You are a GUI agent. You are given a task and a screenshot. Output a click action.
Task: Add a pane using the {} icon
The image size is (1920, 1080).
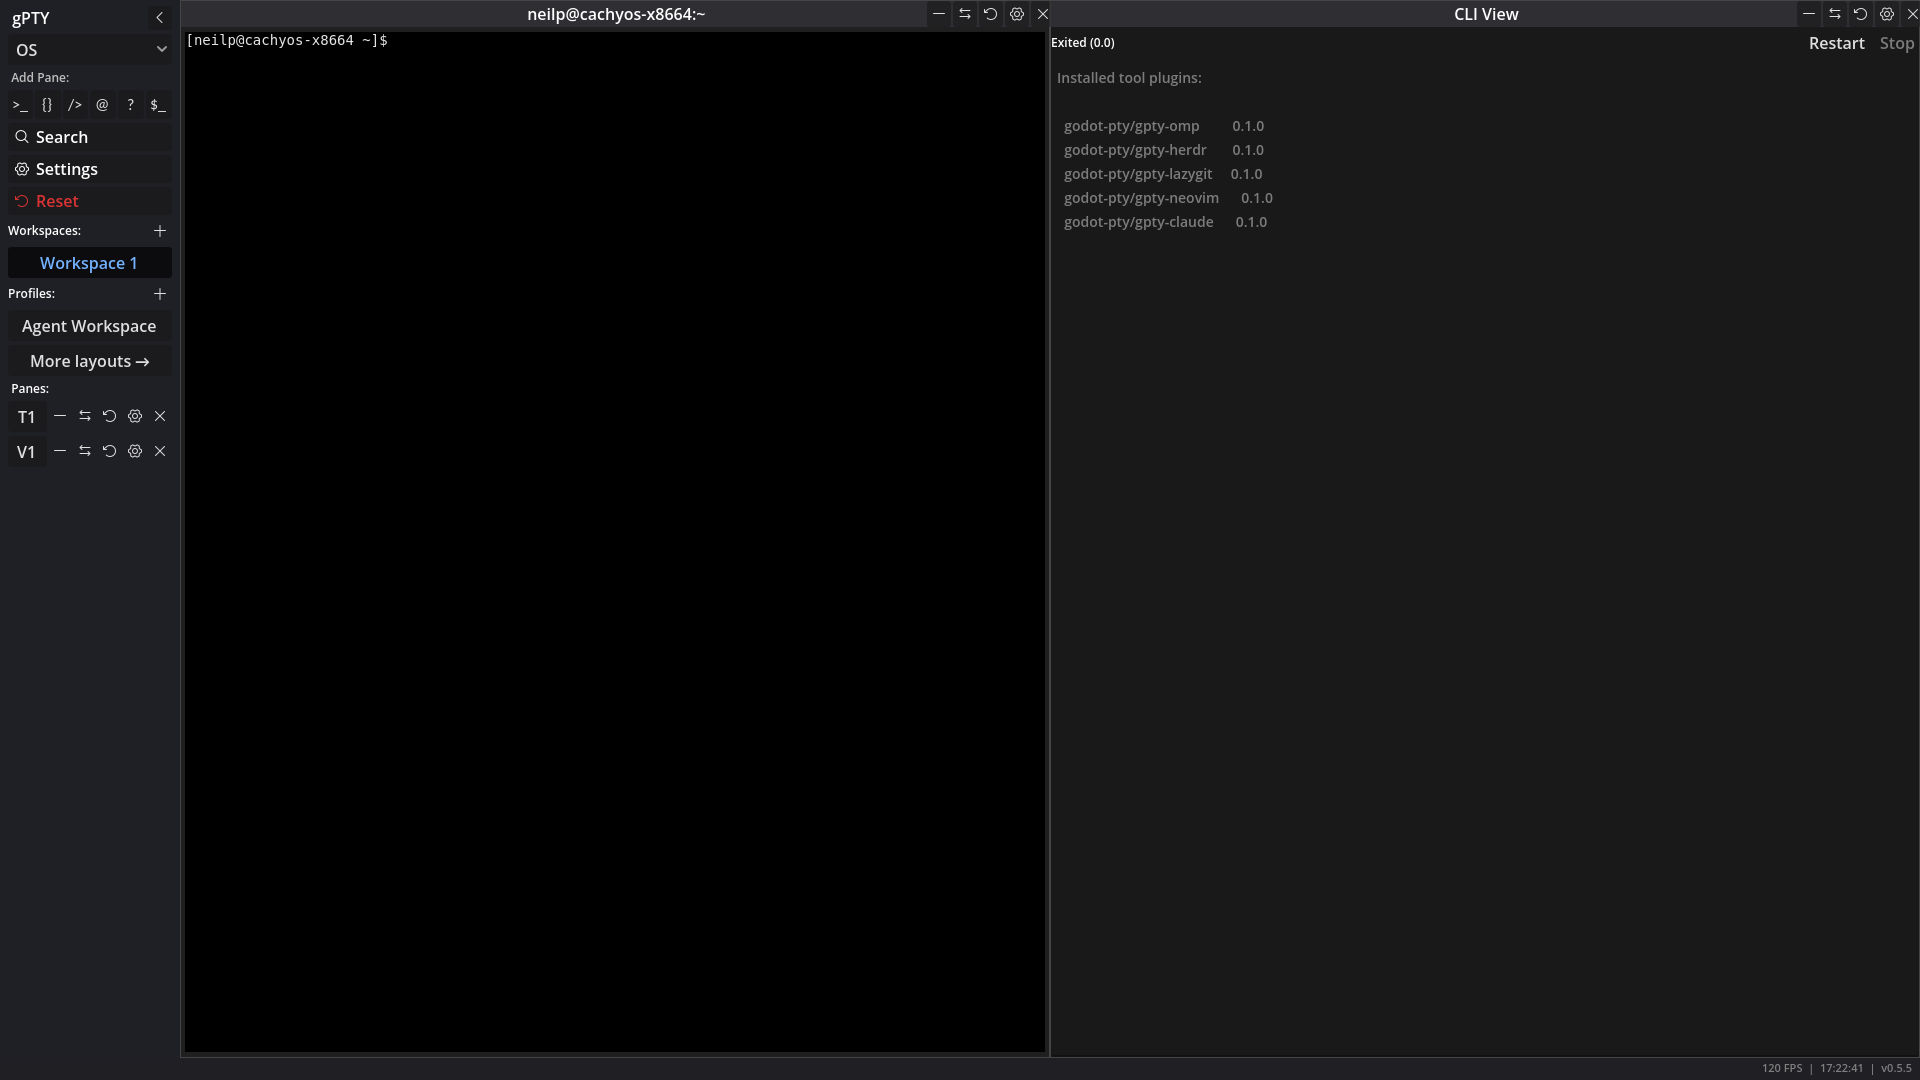47,105
